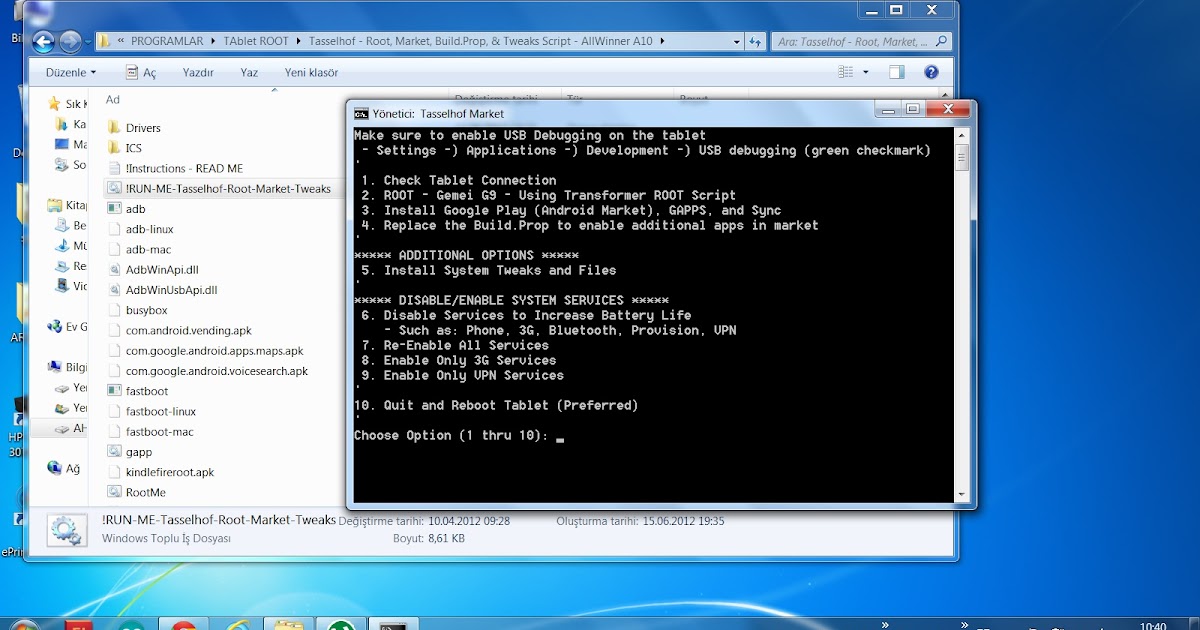Click the Aç toolbar button with document icon

(x=141, y=73)
